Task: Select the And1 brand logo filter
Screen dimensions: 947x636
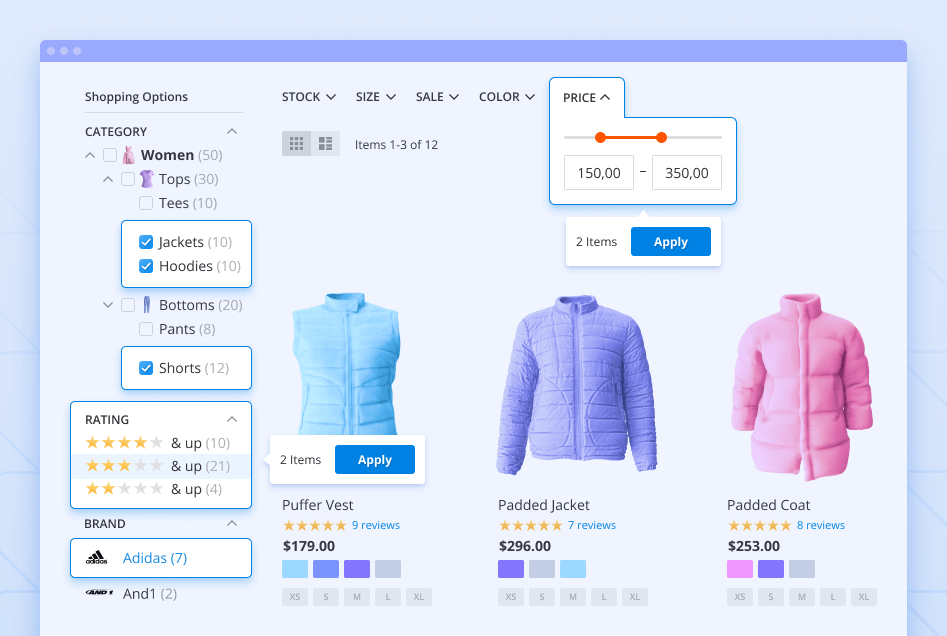Action: [96, 594]
